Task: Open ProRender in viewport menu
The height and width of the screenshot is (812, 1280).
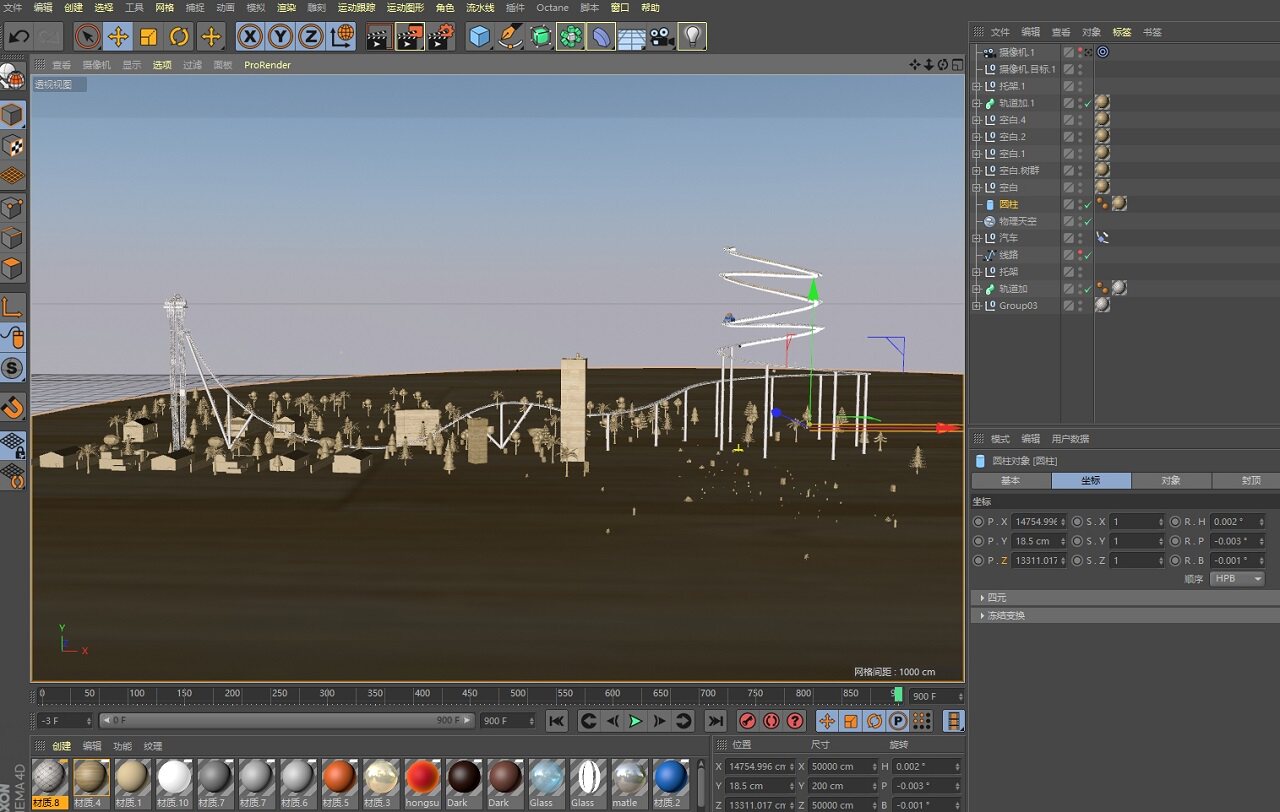Action: pos(267,65)
